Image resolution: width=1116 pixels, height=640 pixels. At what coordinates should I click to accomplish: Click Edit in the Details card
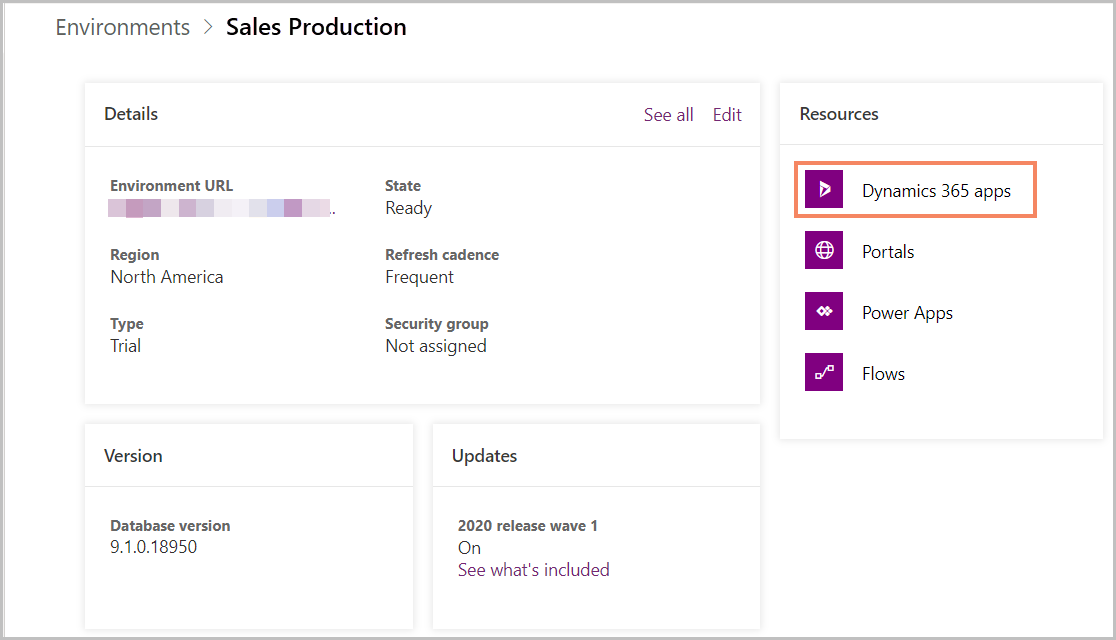point(727,115)
